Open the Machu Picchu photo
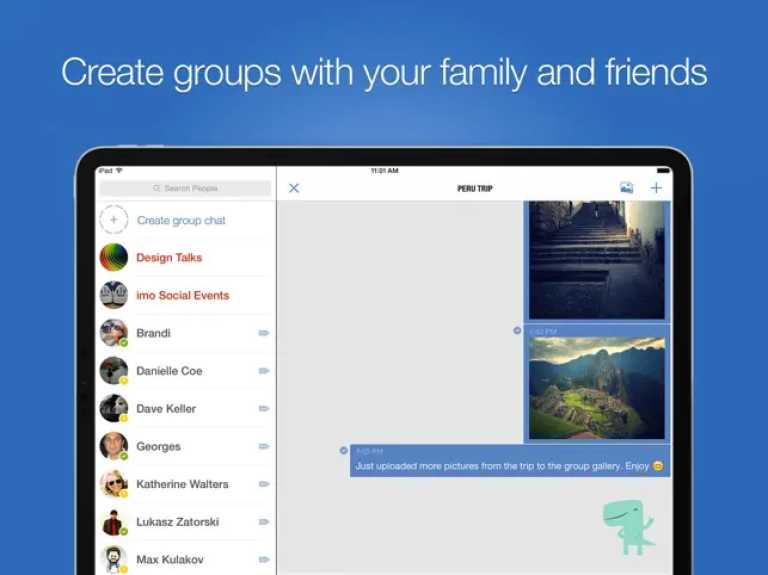768x575 pixels. pyautogui.click(x=596, y=387)
